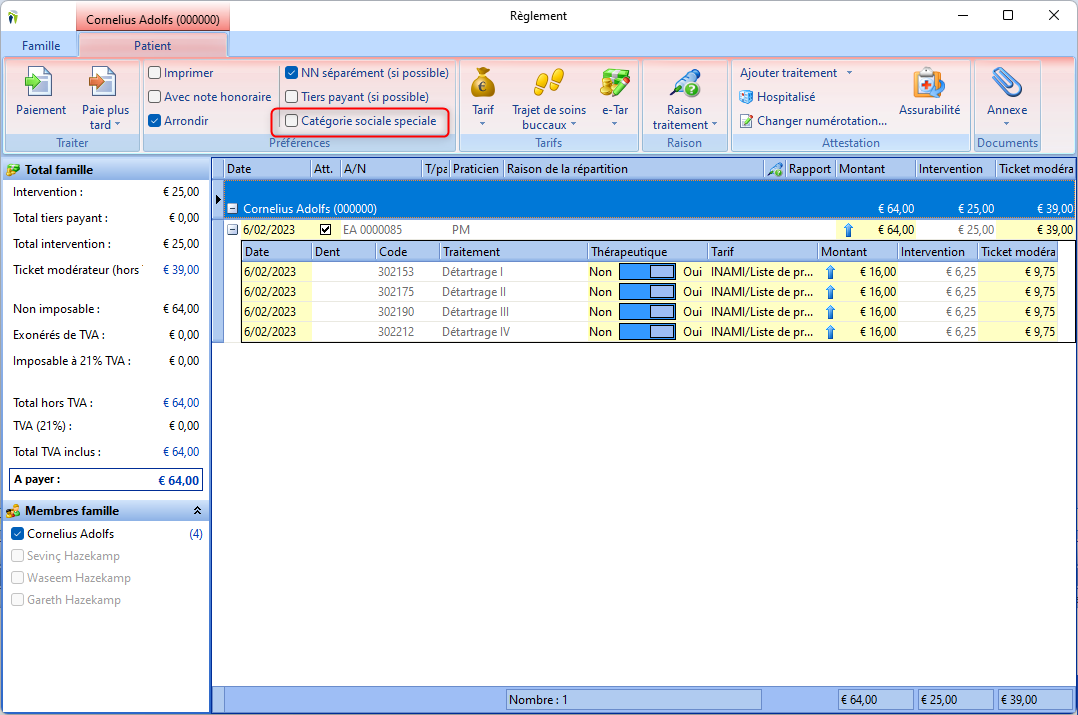Click the Trajet de soins buccaux footprints icon

548,83
